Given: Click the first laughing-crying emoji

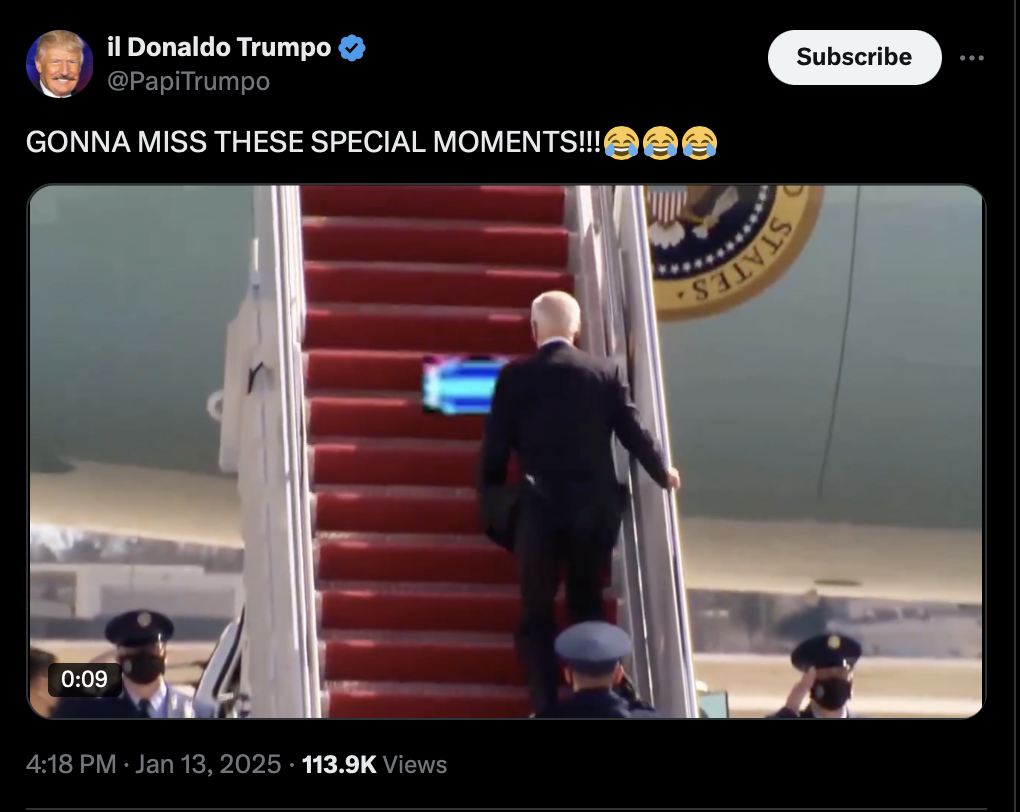Looking at the screenshot, I should (x=621, y=142).
